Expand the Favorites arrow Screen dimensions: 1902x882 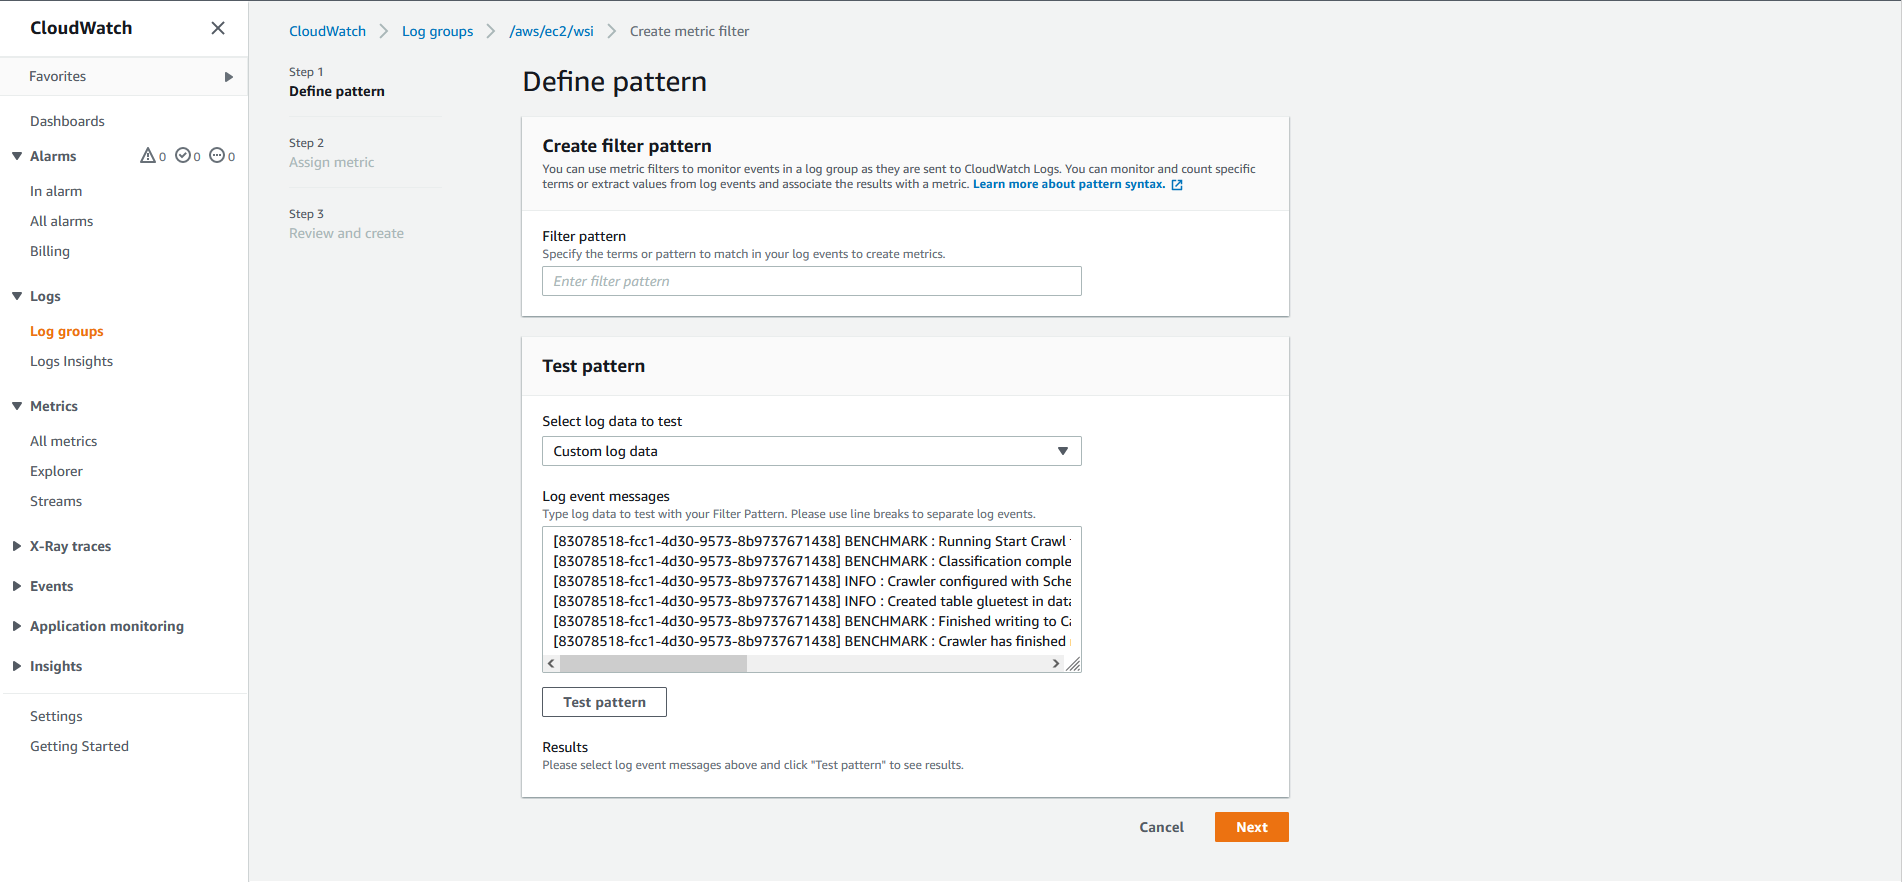coord(229,77)
